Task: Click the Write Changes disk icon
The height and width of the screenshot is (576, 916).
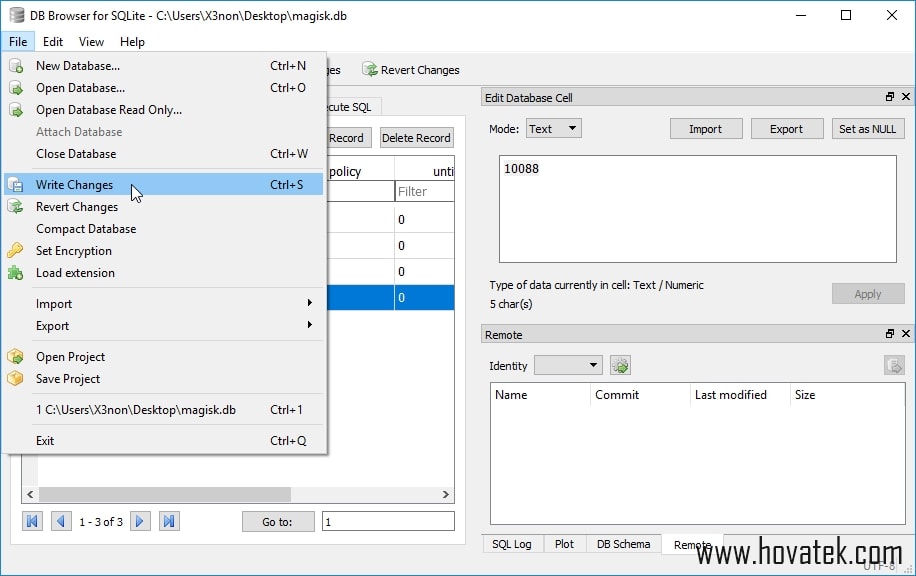Action: click(16, 185)
